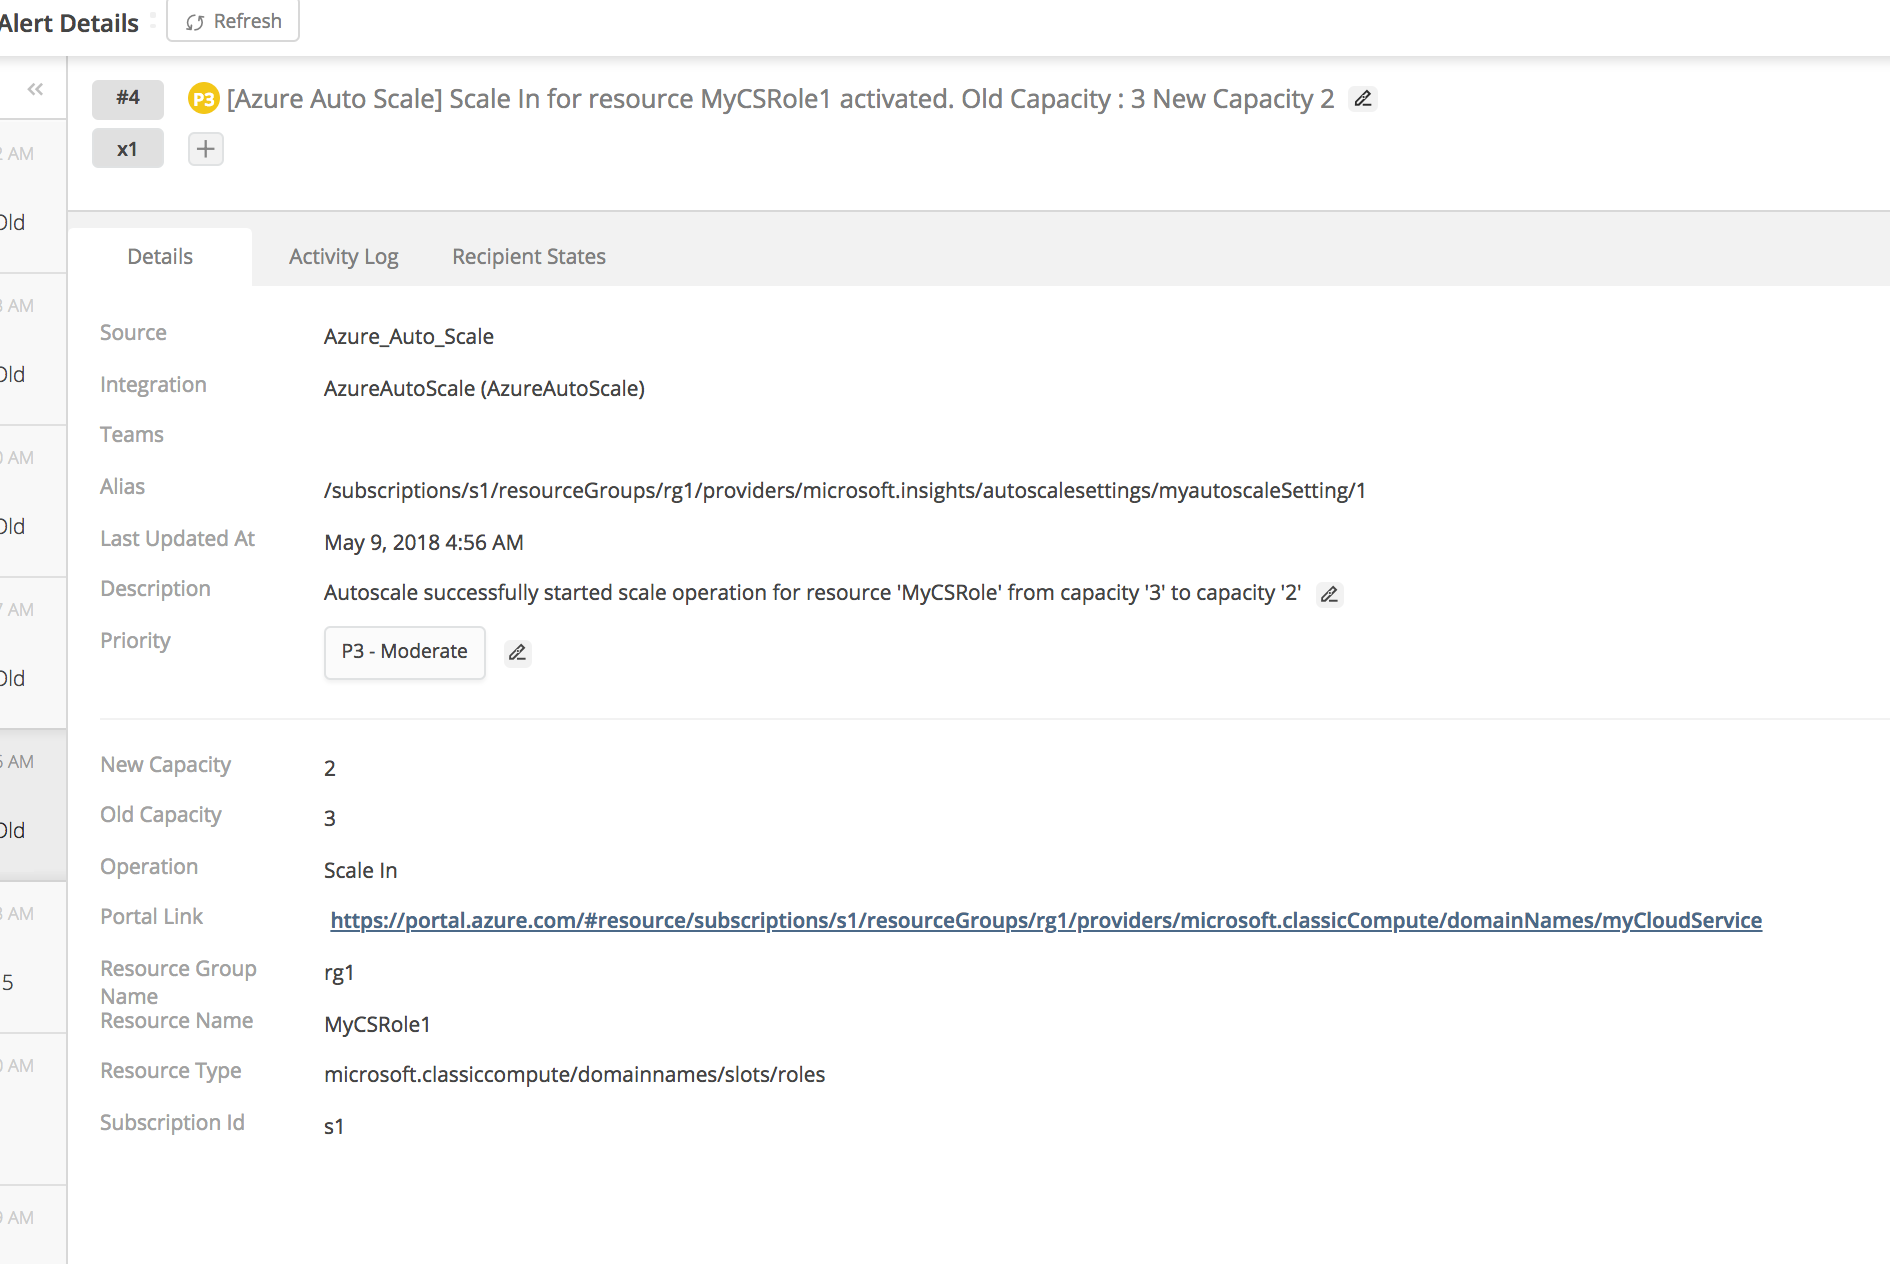This screenshot has width=1890, height=1264.
Task: Click the Alert Details heading
Action: [68, 23]
